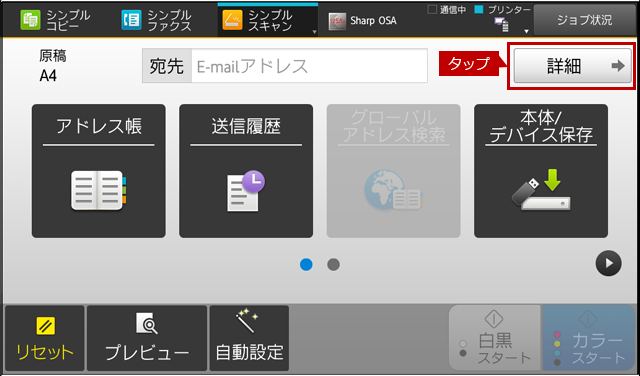Viewport: 640px width, 376px height.
Task: Select the シンプルスキャン tab
Action: coord(267,21)
